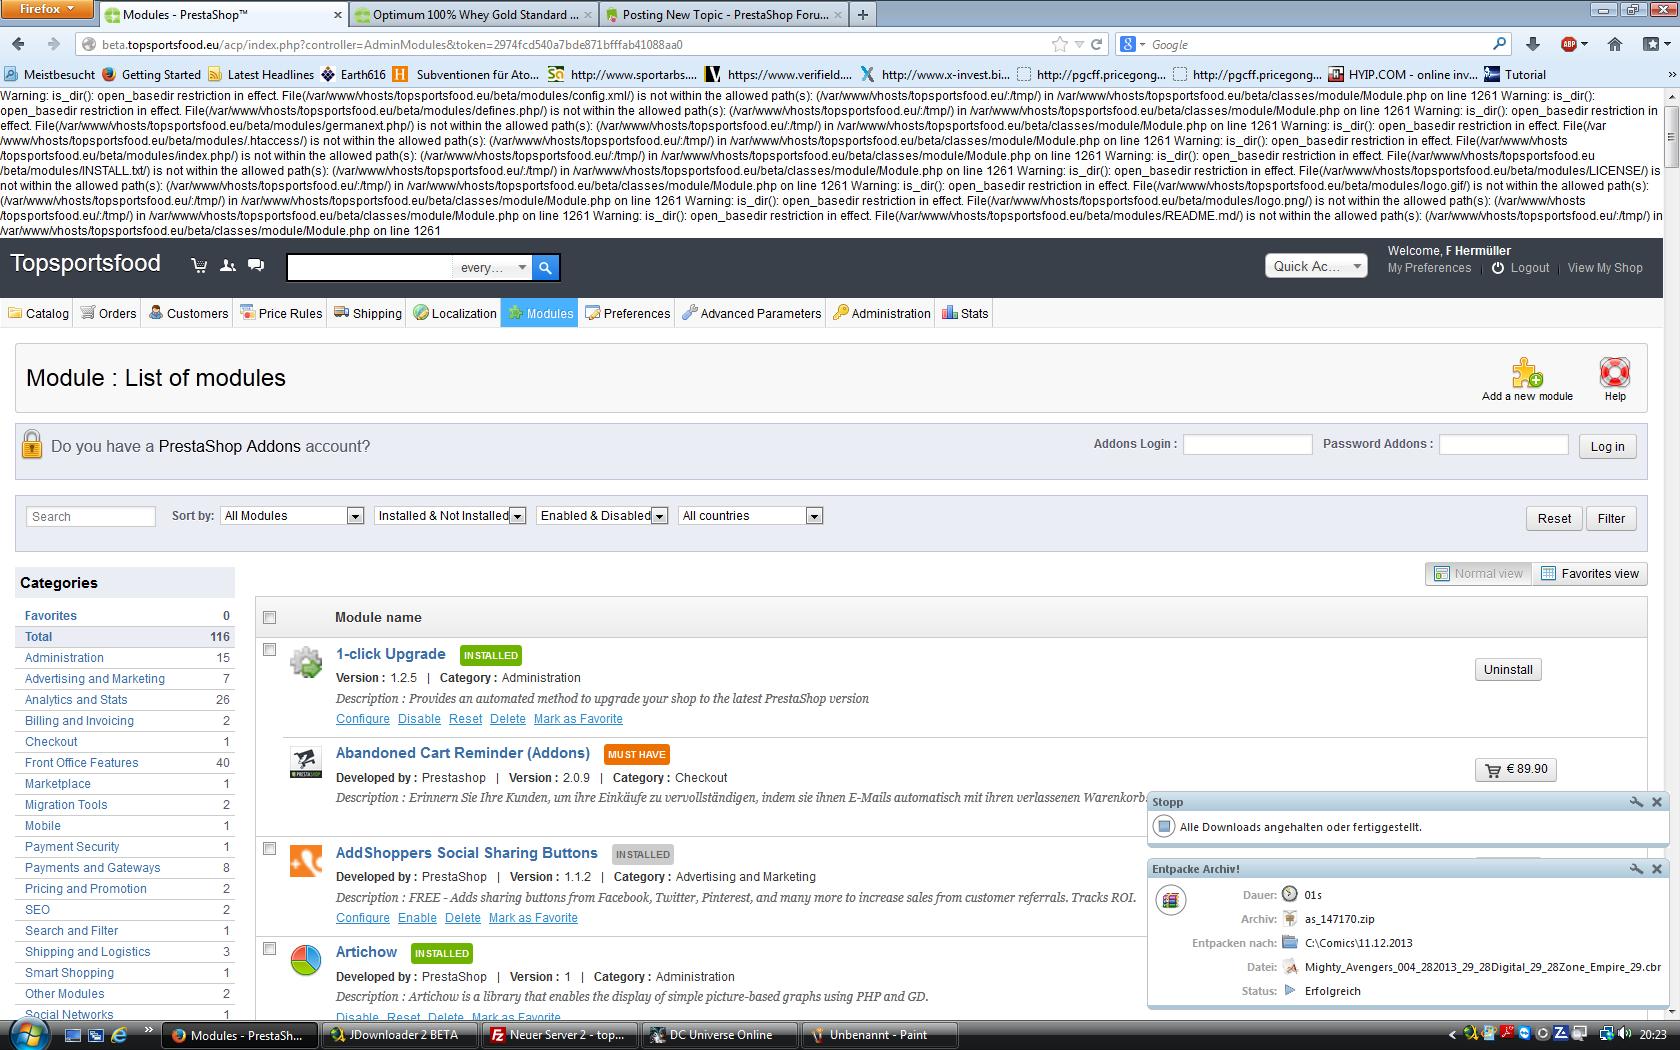
Task: Click the Addons Log in button
Action: click(x=1607, y=446)
